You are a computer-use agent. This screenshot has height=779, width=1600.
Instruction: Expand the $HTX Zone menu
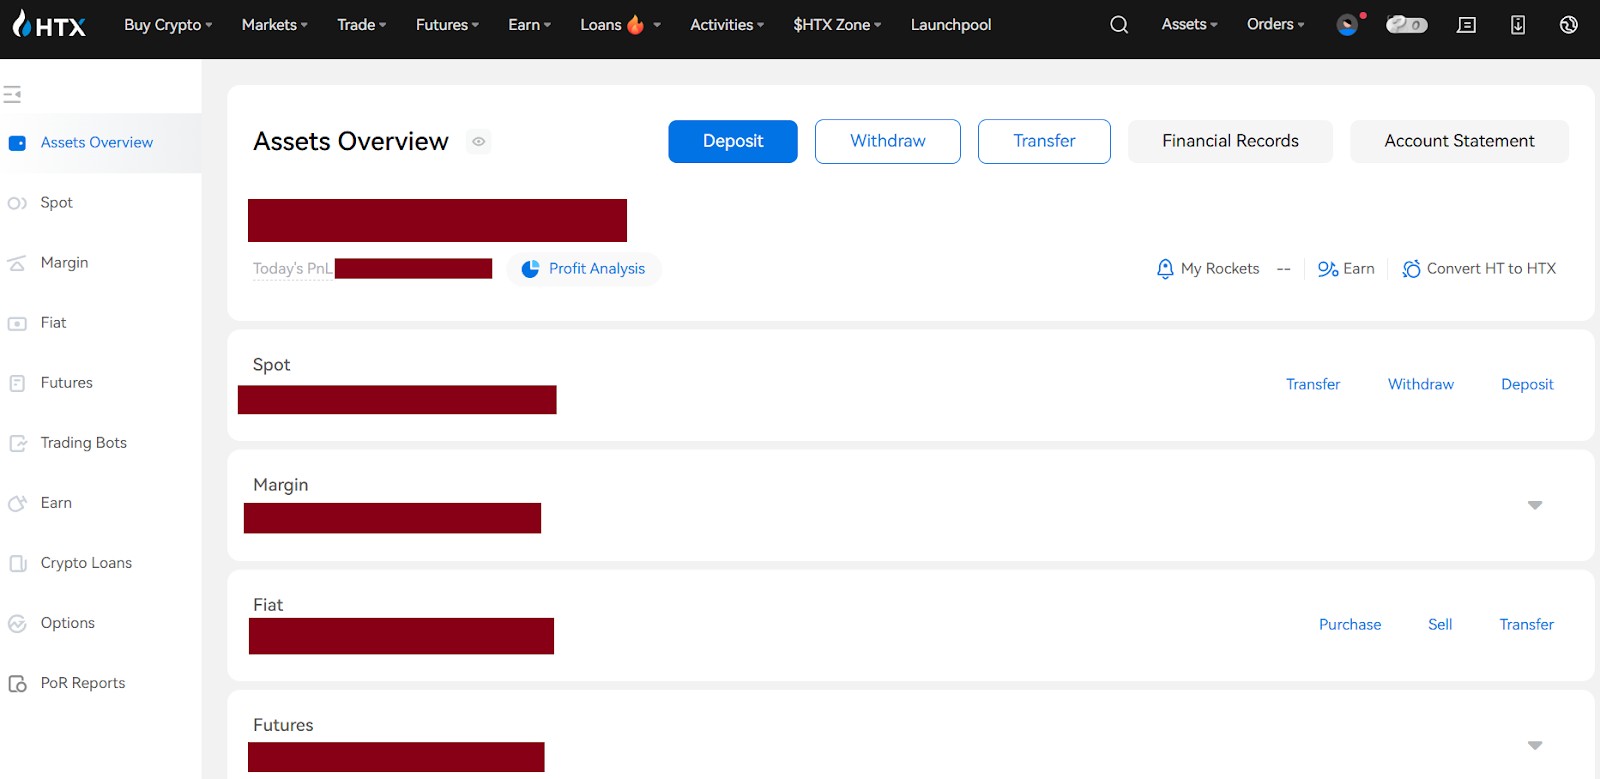(838, 25)
